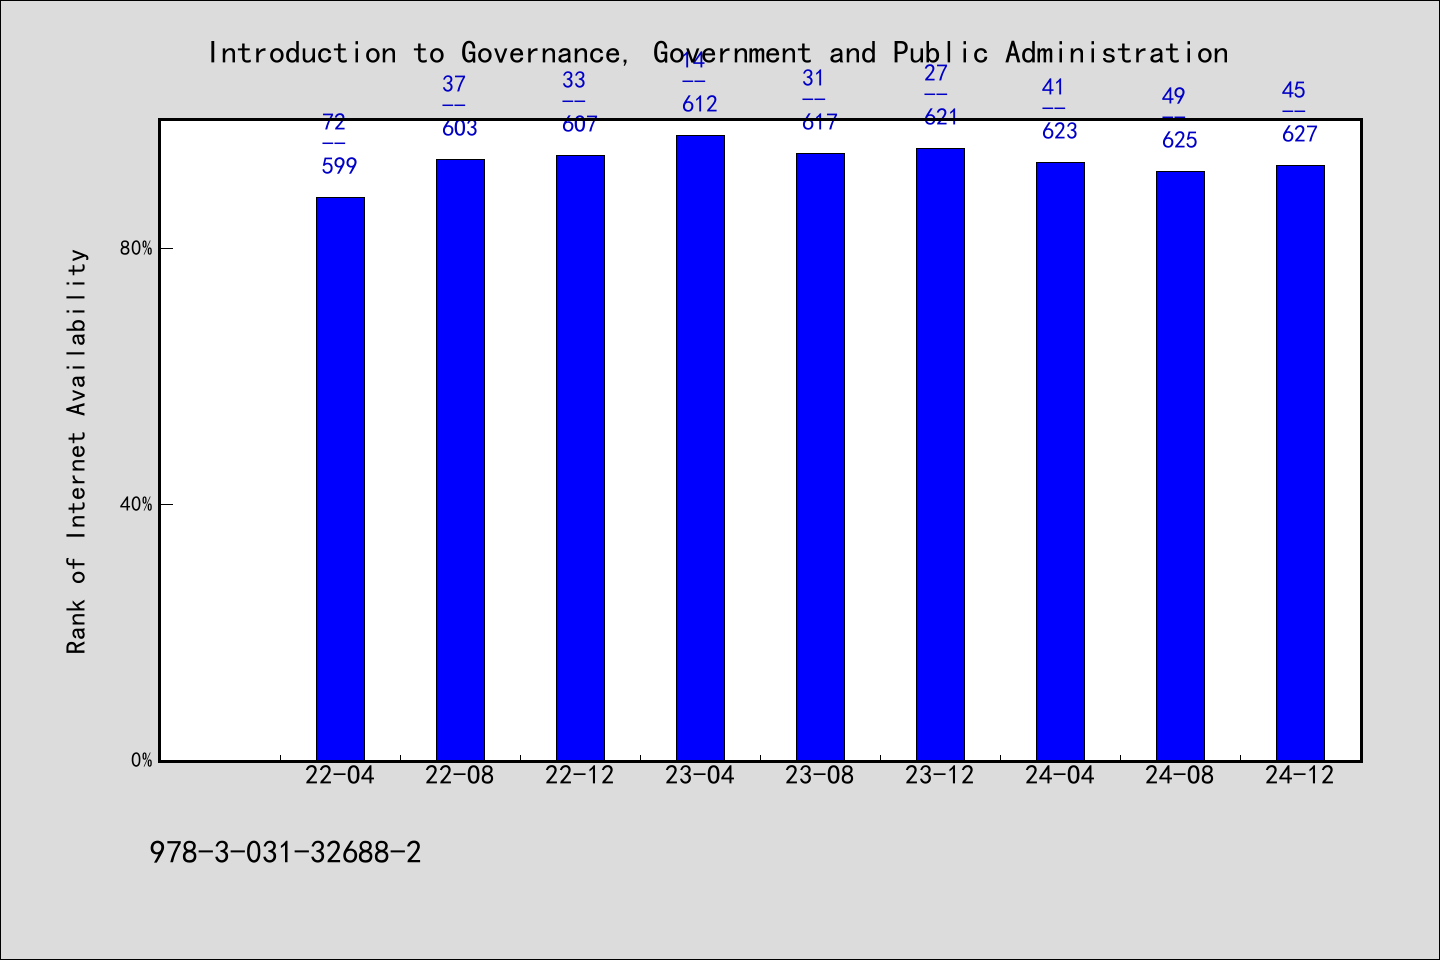Screen dimensions: 1440x960
Task: Click the data label 599
Action: pos(340,166)
